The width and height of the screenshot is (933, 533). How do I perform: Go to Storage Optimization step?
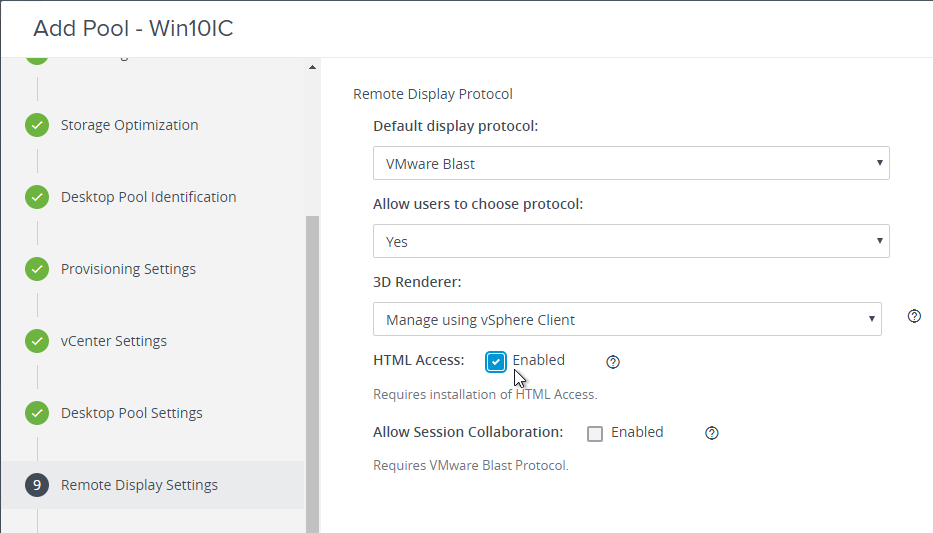[129, 125]
